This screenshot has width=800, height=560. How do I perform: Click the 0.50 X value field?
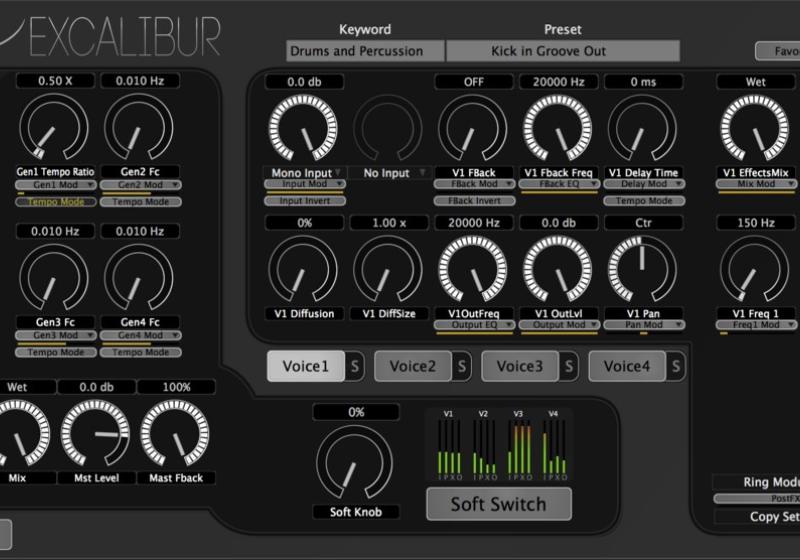coord(55,81)
